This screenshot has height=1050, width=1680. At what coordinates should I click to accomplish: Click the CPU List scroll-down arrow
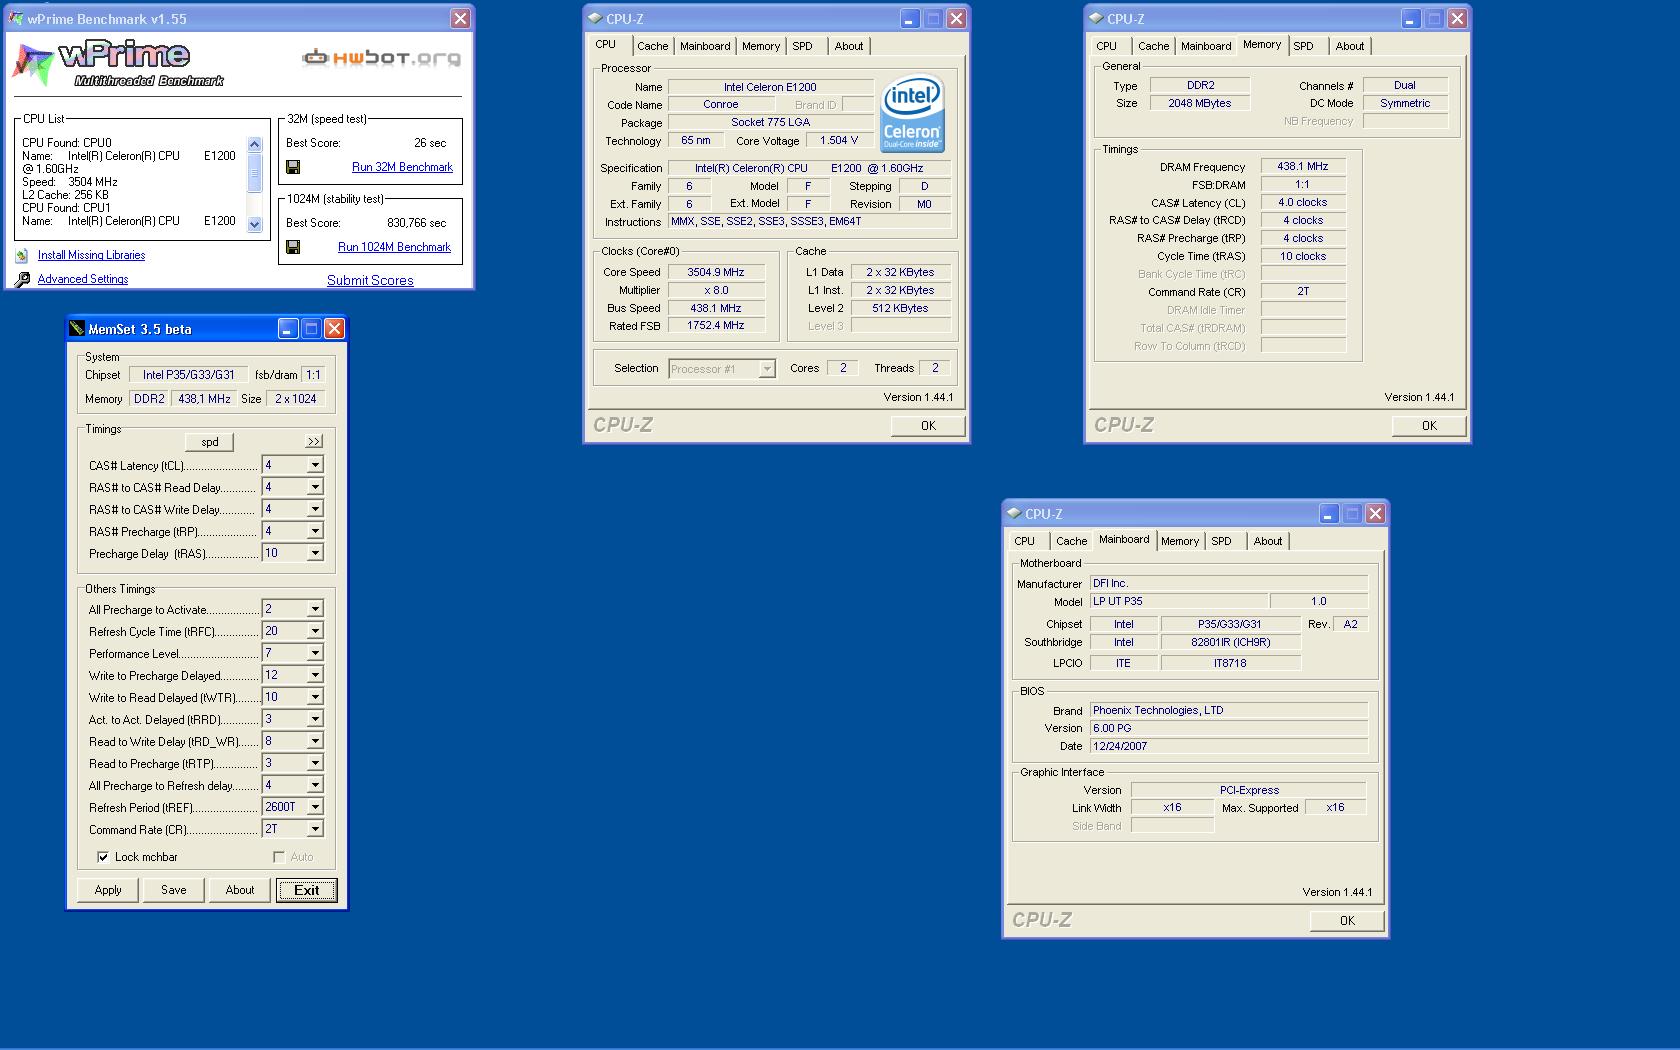coord(255,225)
